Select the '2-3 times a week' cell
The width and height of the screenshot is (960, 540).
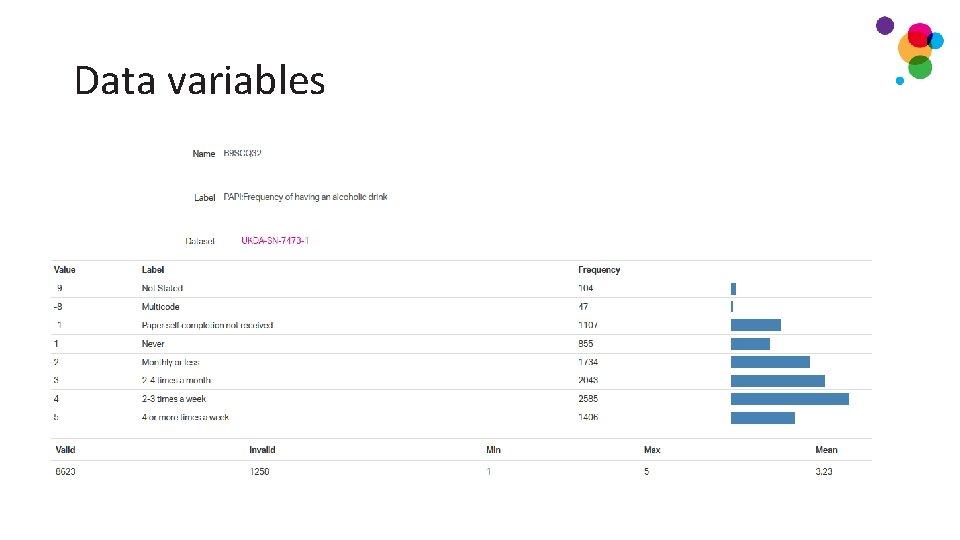tap(174, 399)
